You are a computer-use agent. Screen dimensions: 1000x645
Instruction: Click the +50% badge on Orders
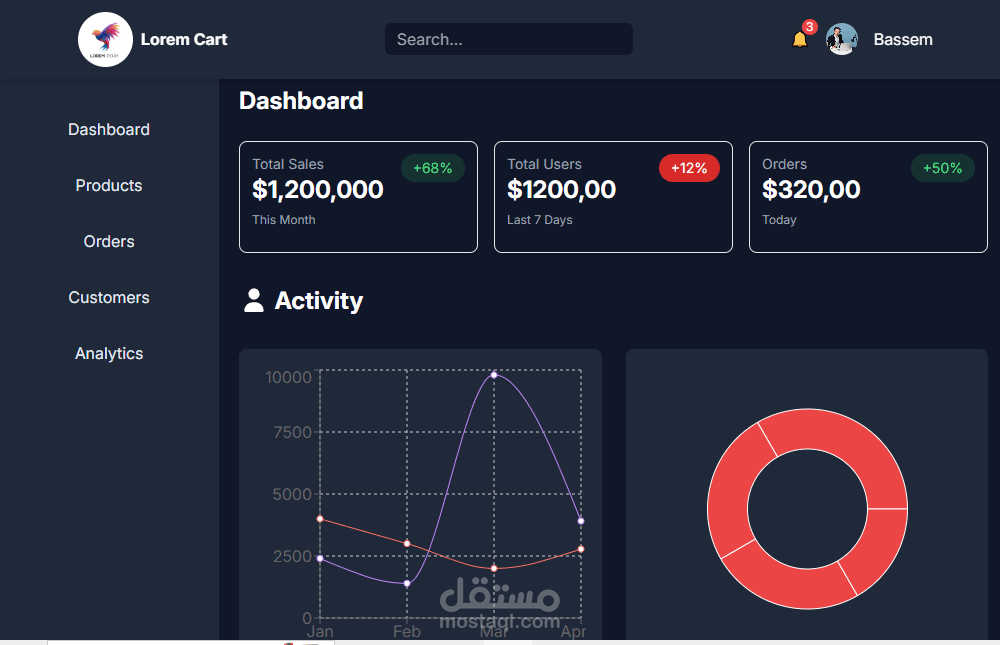(x=943, y=168)
